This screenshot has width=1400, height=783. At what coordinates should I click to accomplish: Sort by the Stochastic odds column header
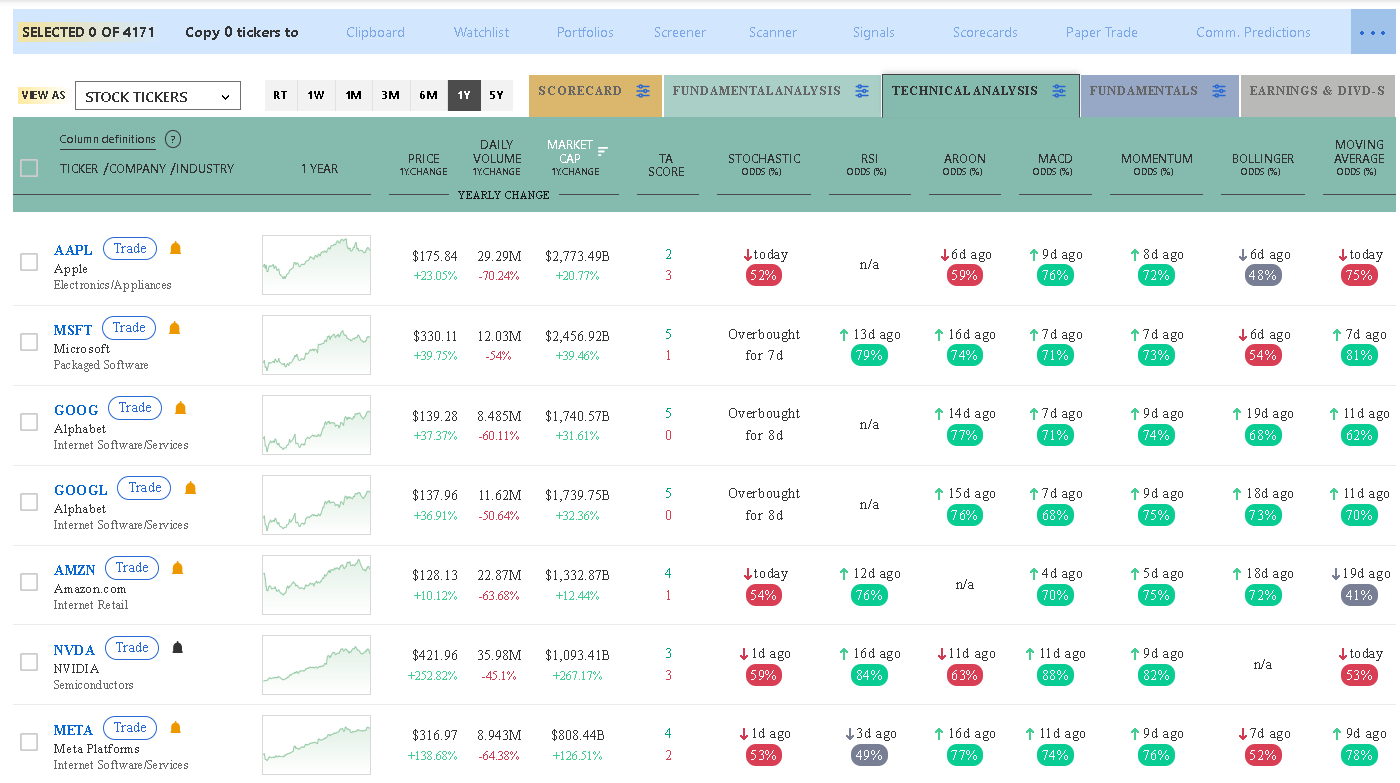tap(764, 165)
